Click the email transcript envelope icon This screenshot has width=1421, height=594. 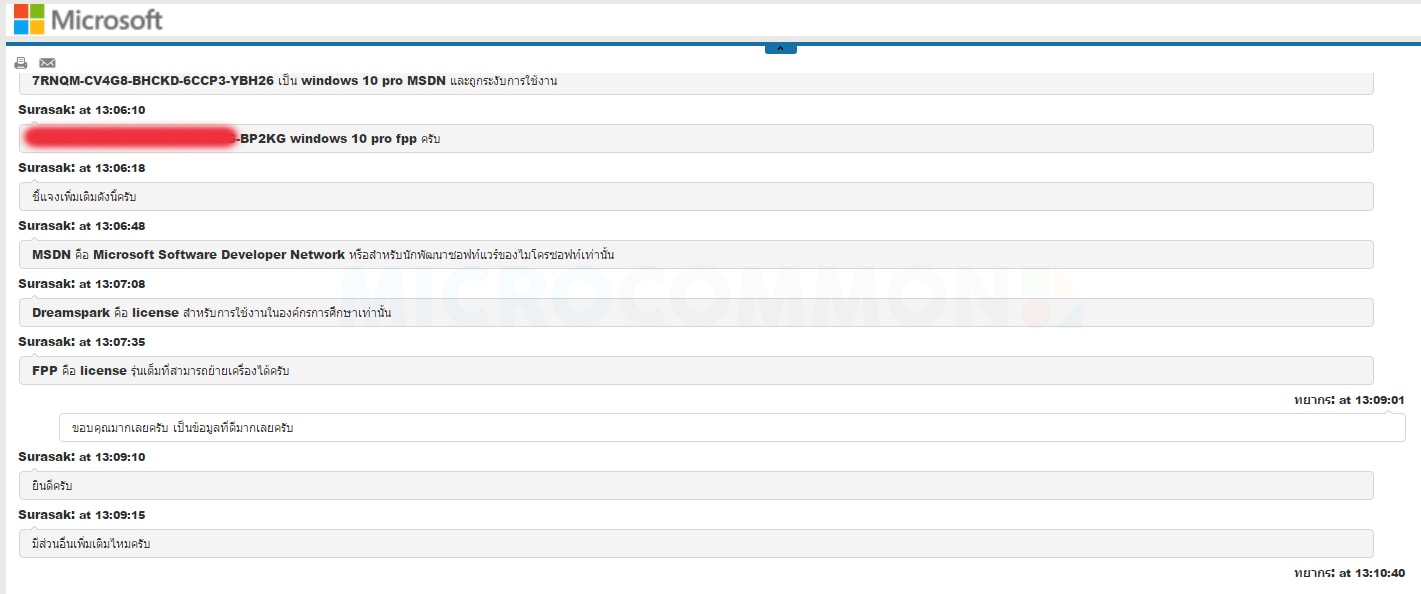[x=47, y=63]
